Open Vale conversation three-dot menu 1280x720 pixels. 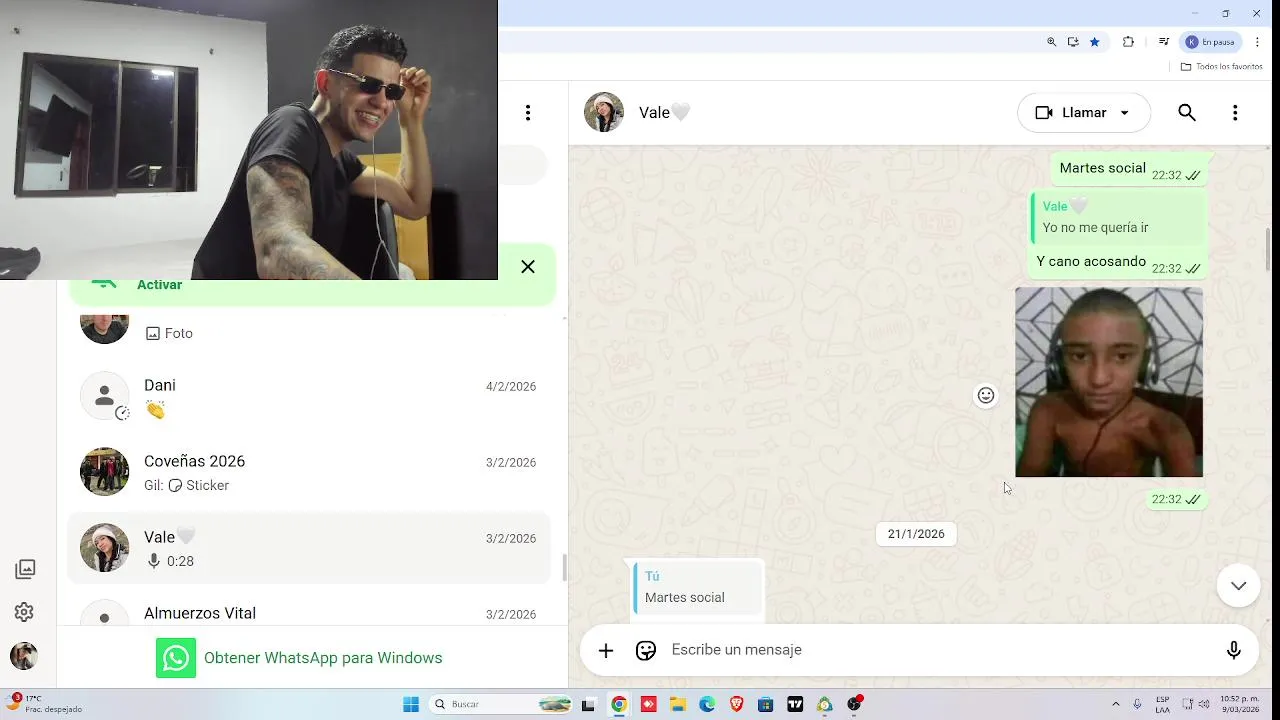point(1235,113)
